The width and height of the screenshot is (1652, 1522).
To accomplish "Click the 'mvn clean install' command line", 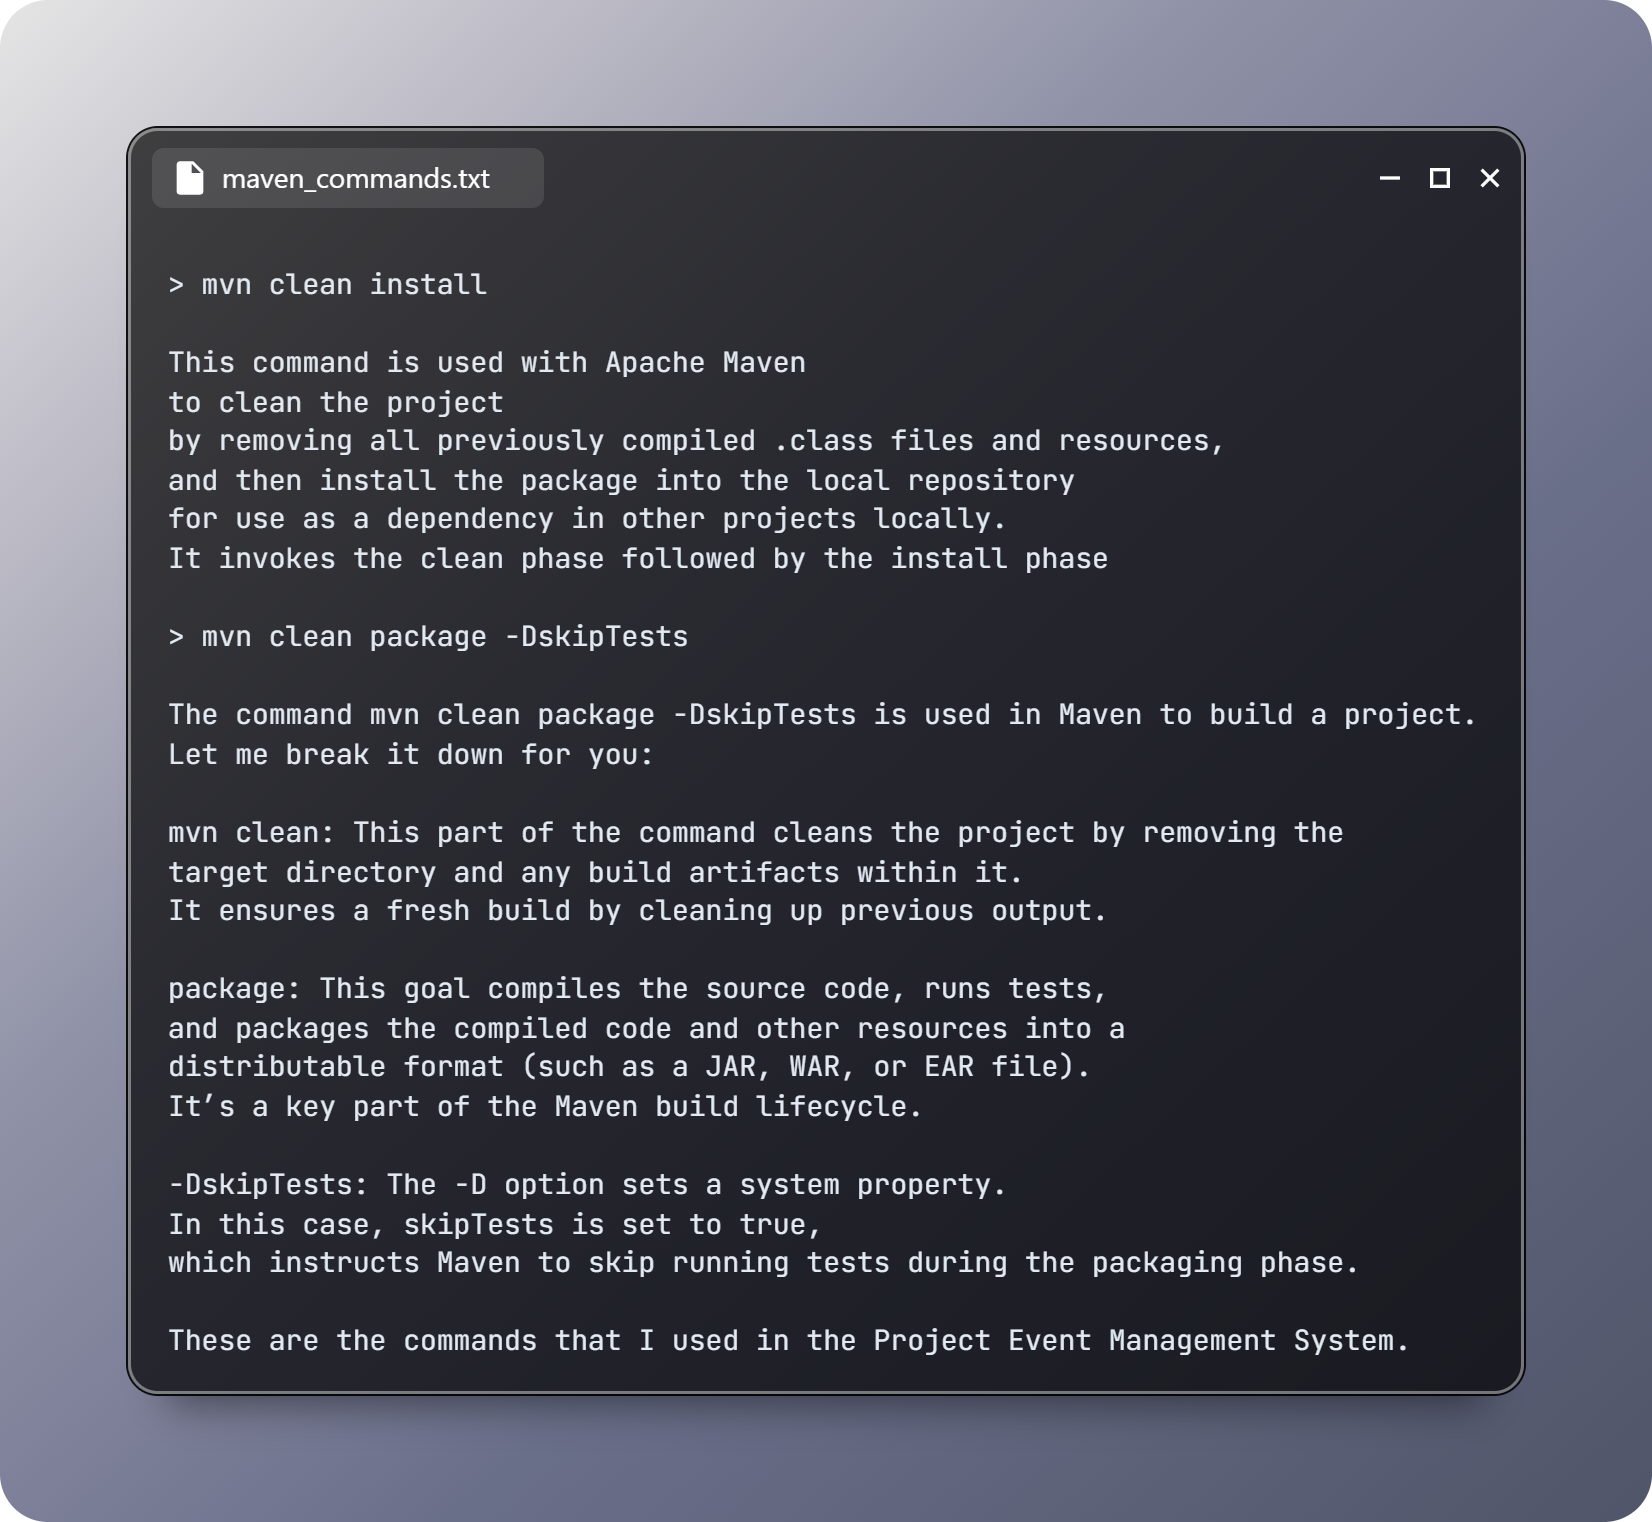I will pyautogui.click(x=328, y=285).
